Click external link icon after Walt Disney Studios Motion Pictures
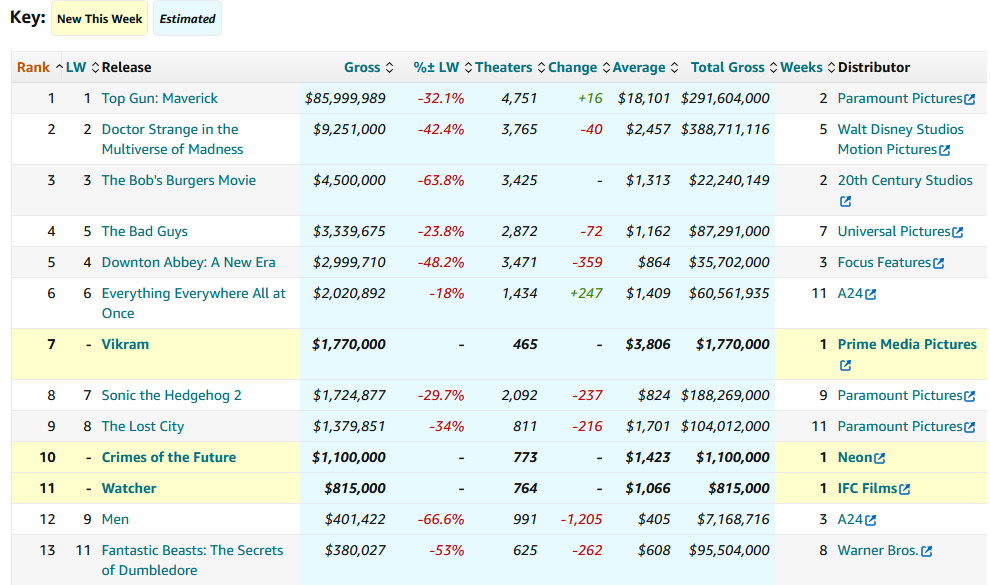The image size is (990, 585). click(x=945, y=150)
